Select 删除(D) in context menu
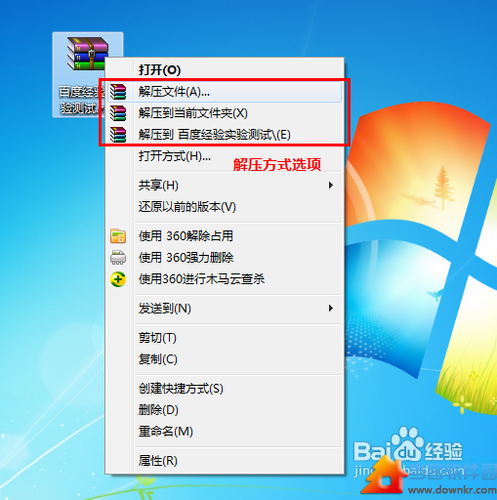The width and height of the screenshot is (497, 500). point(225,410)
